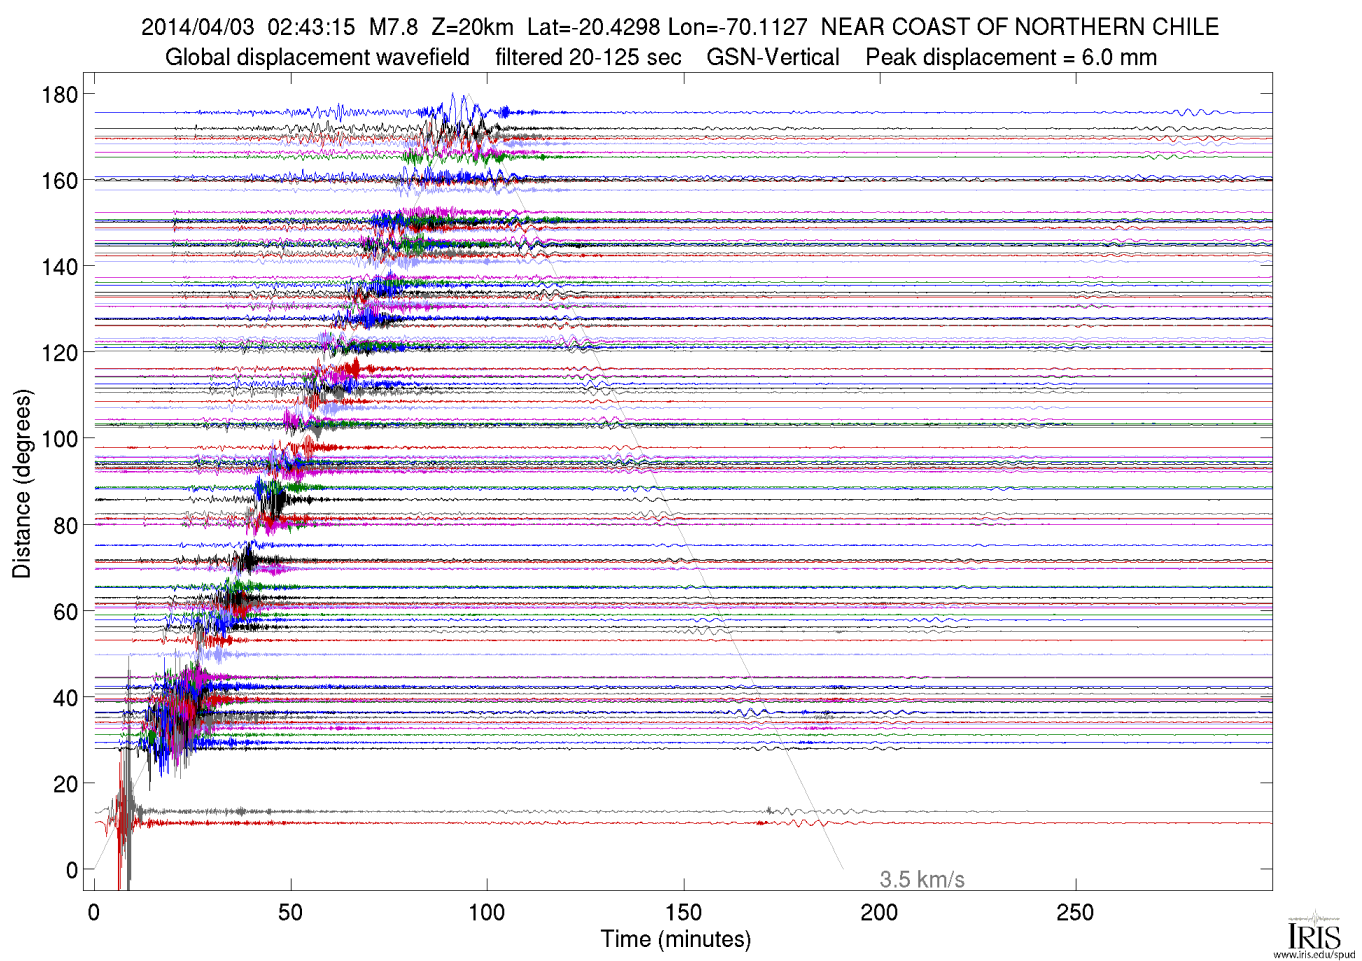The image size is (1362, 961).
Task: Click the 200 minute tick label
Action: (879, 913)
